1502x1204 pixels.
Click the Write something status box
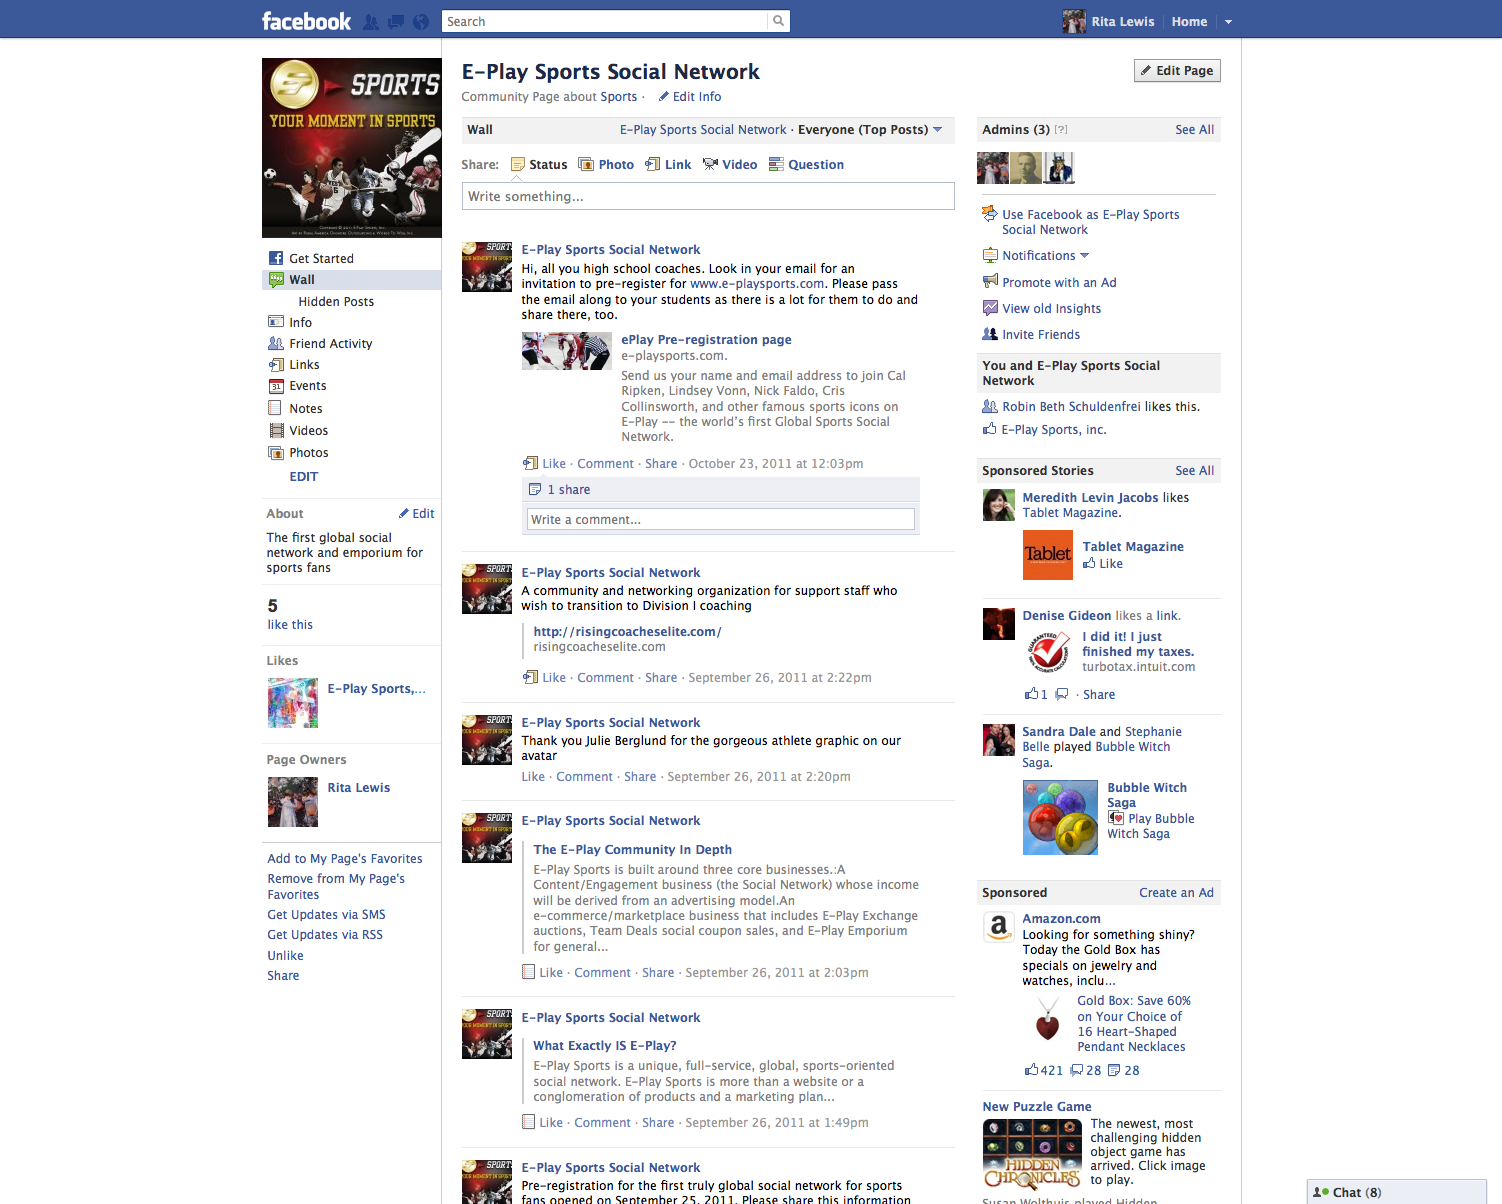(x=708, y=196)
